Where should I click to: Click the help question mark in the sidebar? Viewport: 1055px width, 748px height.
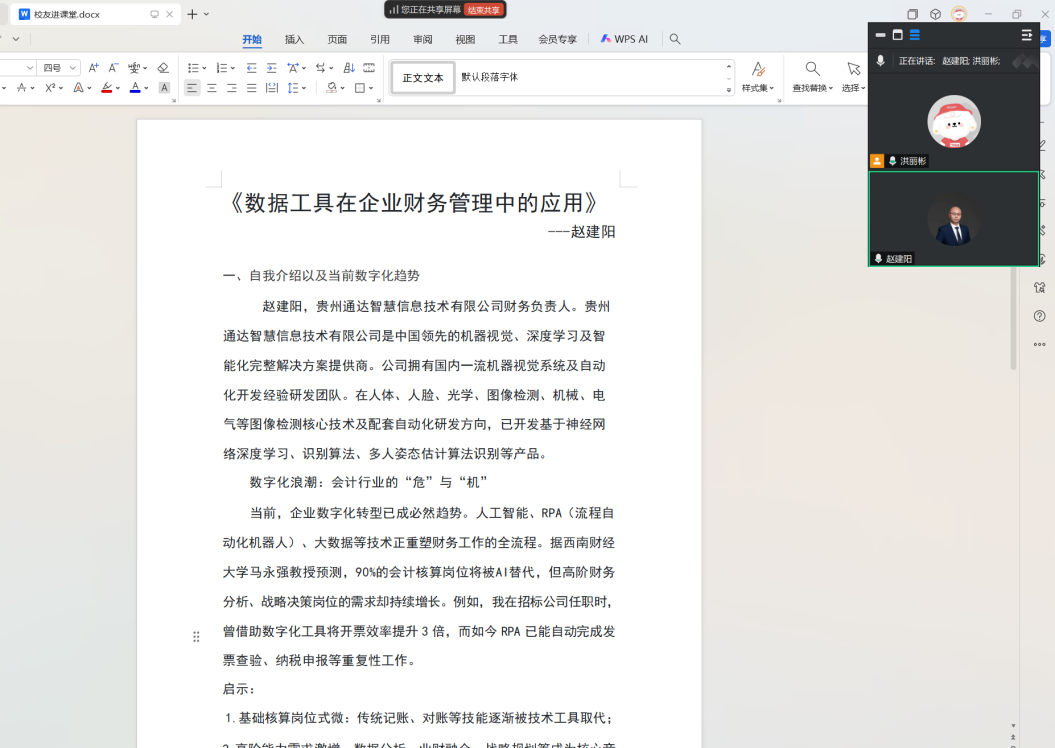click(x=1040, y=316)
